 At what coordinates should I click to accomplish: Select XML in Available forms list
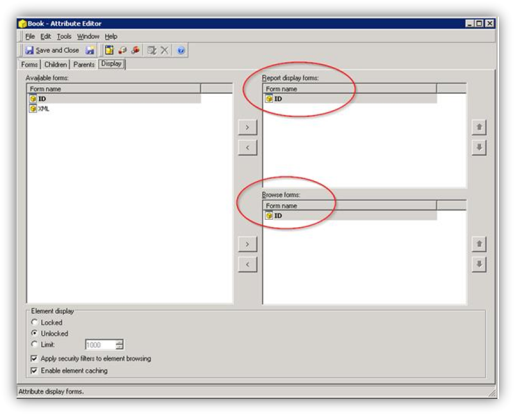[x=44, y=109]
